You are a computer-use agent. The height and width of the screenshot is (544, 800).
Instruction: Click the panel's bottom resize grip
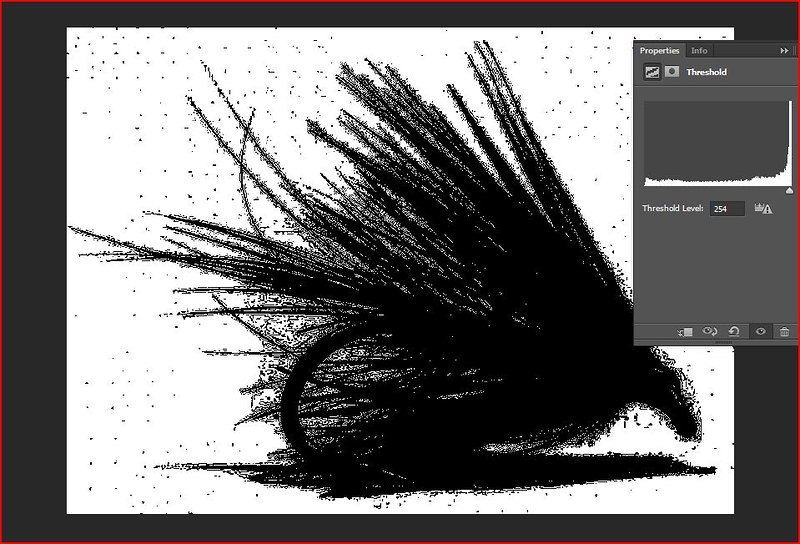716,344
